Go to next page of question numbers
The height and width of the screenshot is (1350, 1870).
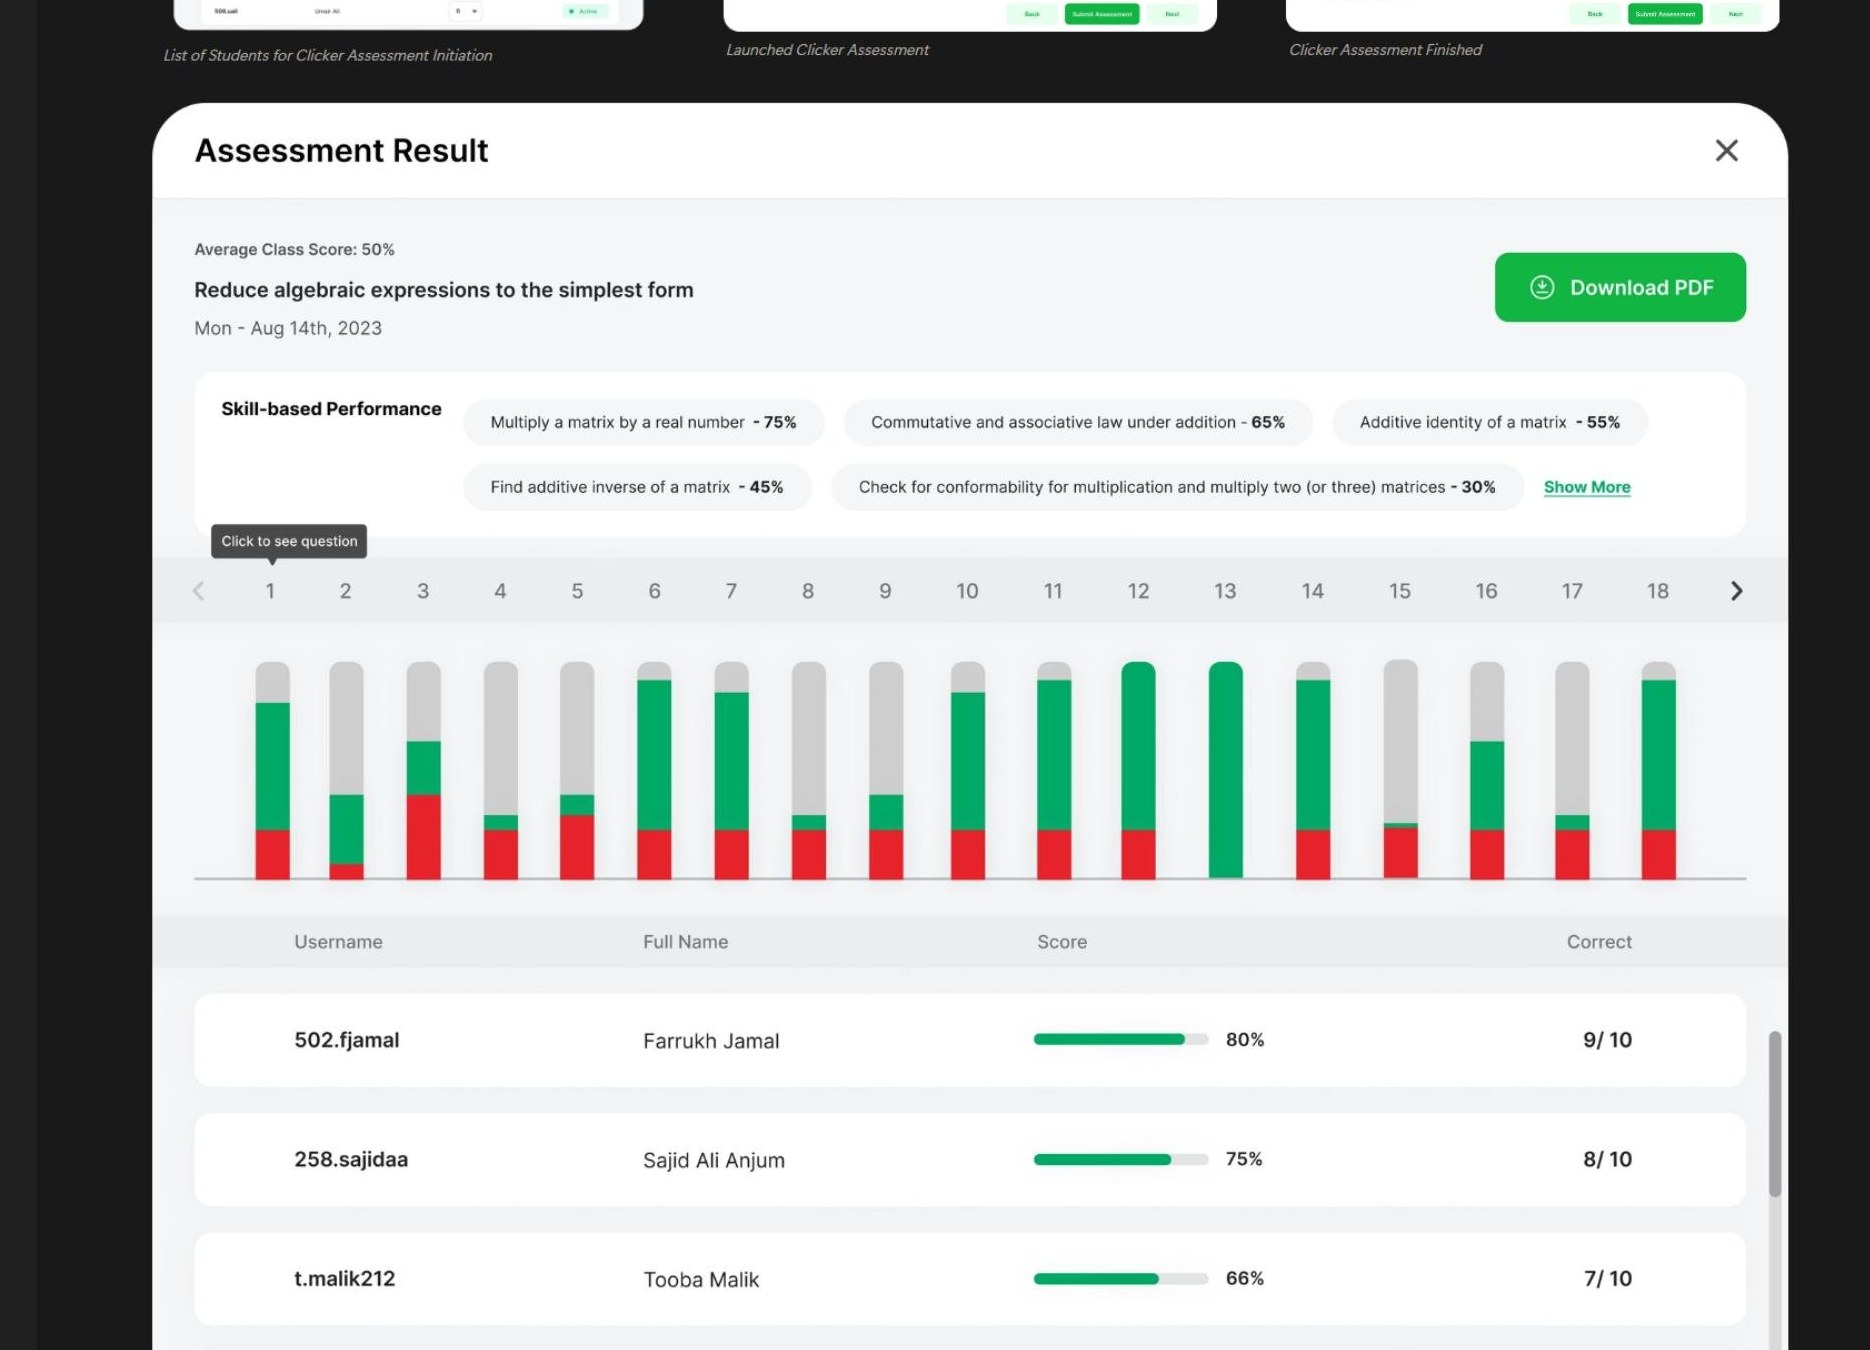point(1737,591)
